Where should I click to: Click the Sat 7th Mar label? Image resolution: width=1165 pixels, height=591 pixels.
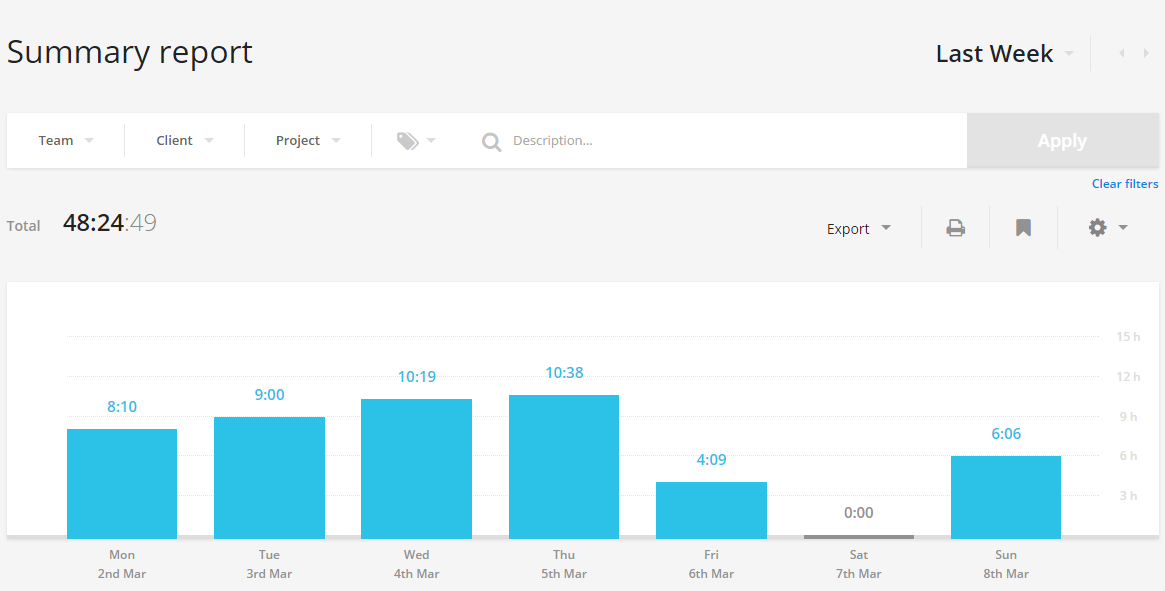859,564
